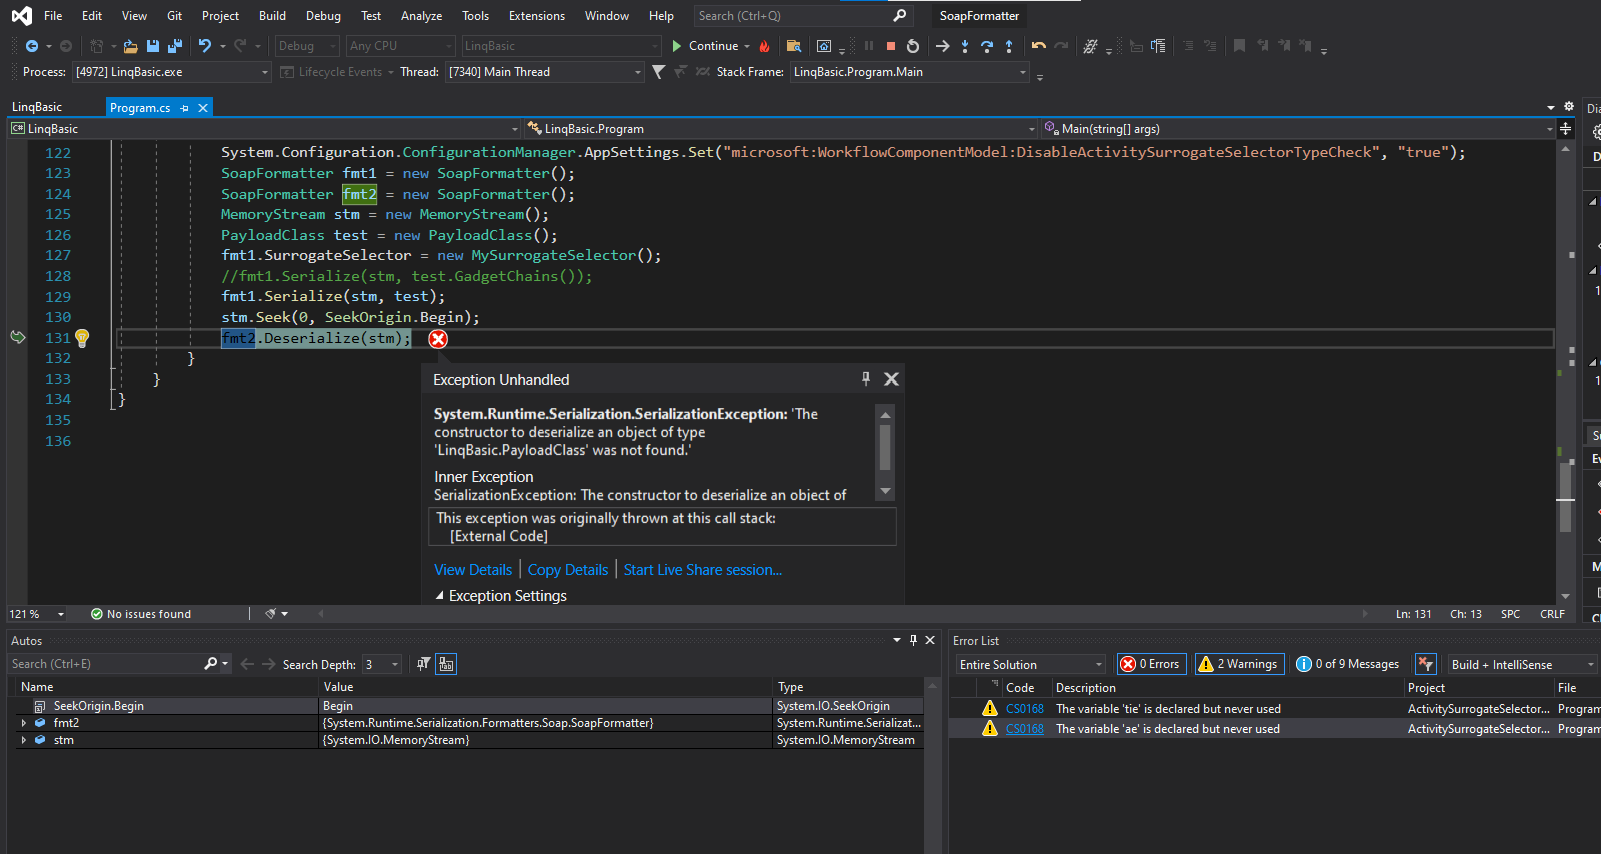Screen dimensions: 1601x854
Task: Pin the Program.cs tab
Action: [185, 108]
